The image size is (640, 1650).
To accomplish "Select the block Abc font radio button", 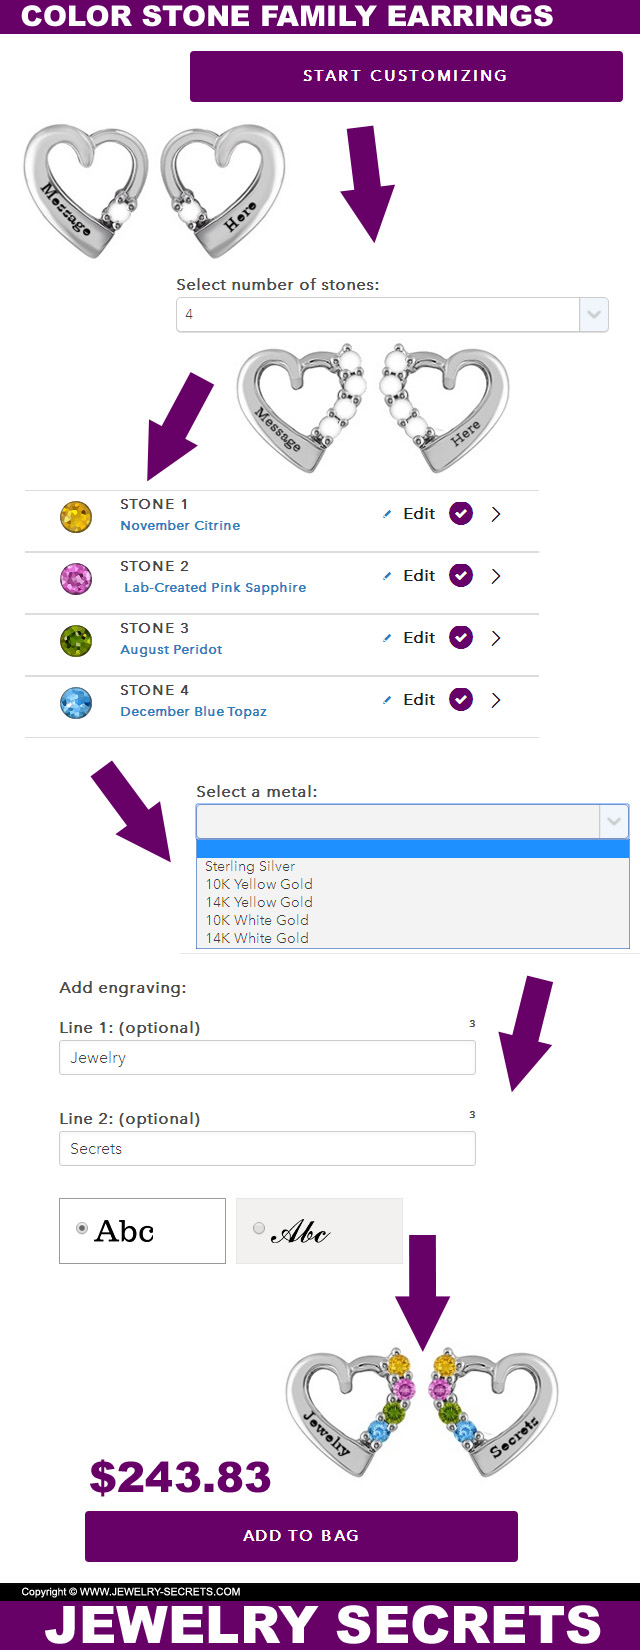I will tap(82, 1228).
